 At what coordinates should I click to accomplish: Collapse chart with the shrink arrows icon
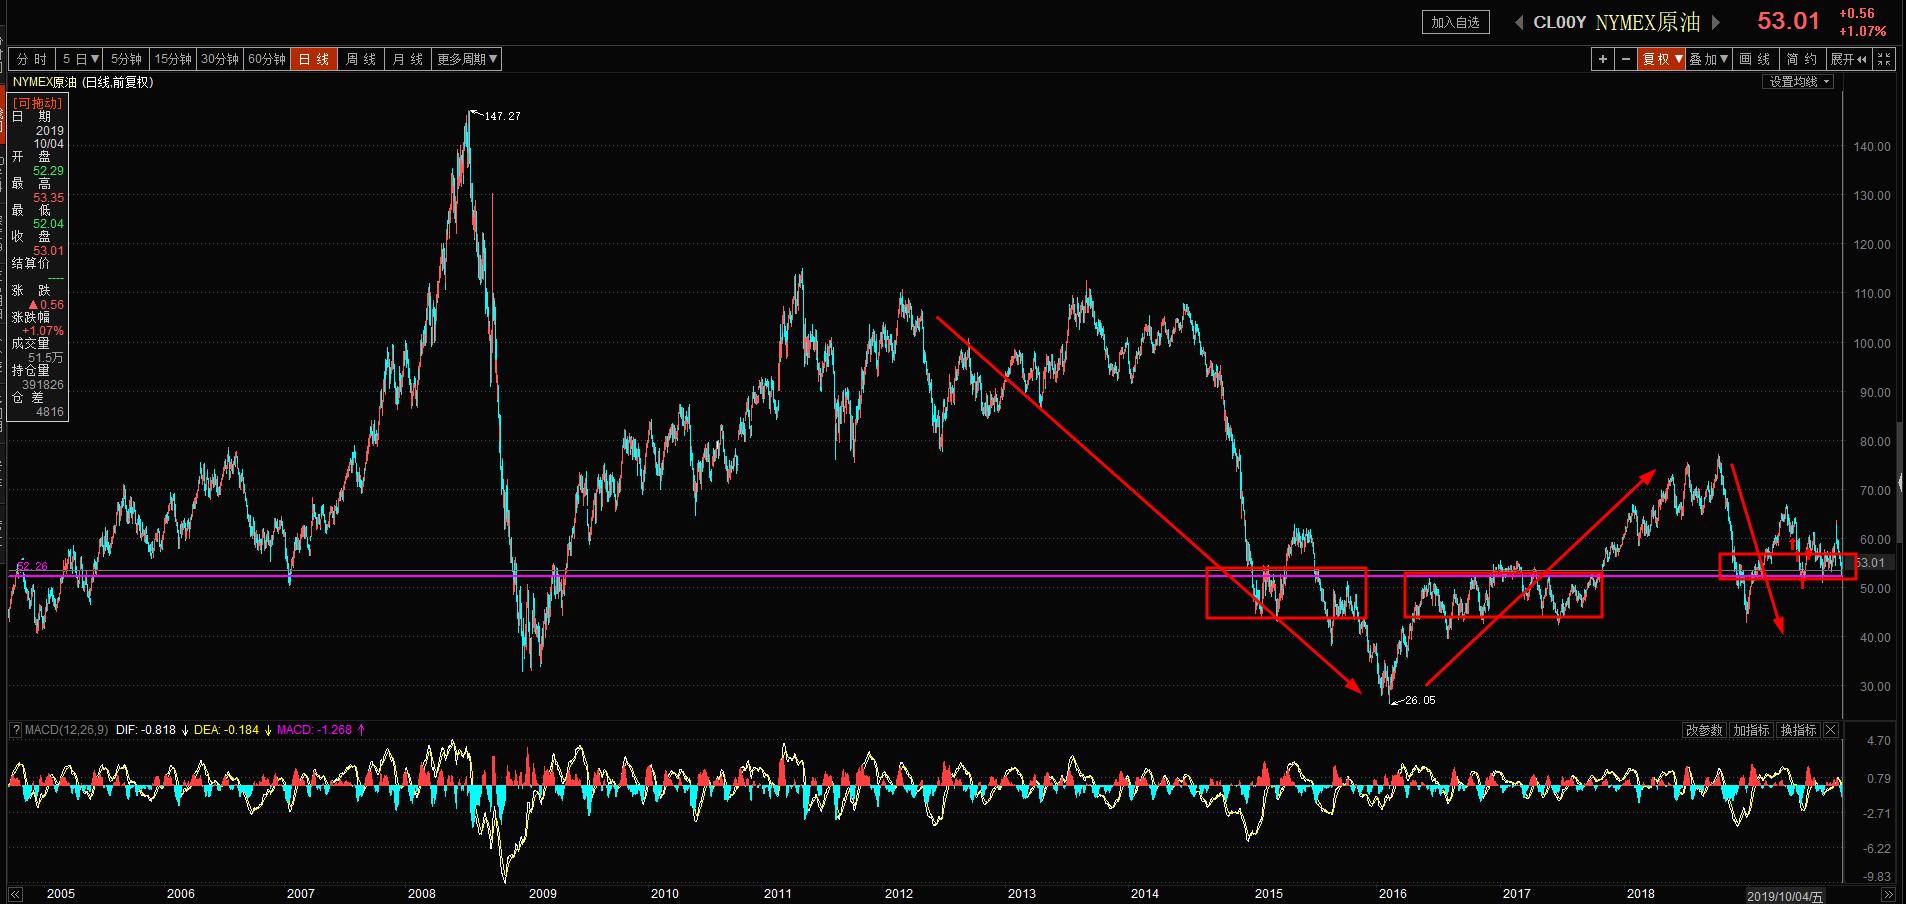coord(1884,59)
